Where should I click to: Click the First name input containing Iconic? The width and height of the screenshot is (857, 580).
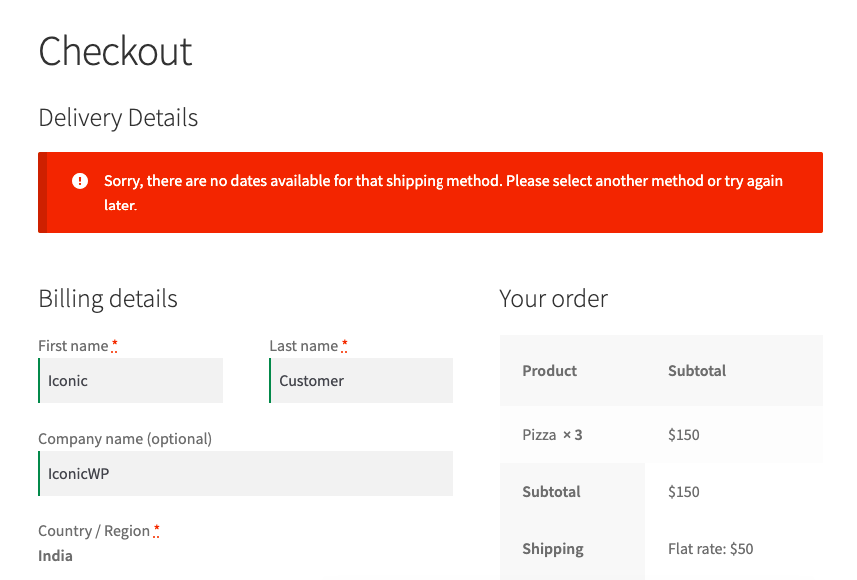[130, 380]
